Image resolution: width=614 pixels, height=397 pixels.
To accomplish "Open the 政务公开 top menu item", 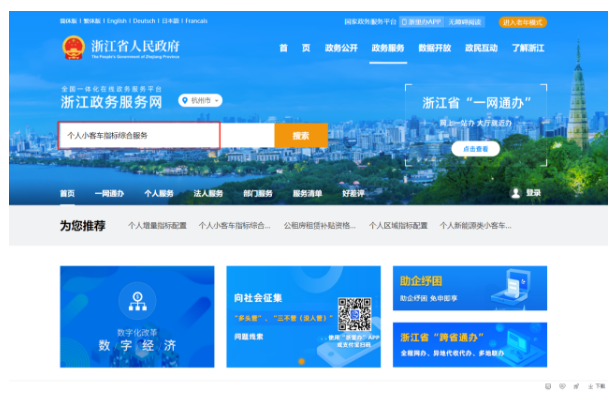I will (341, 48).
